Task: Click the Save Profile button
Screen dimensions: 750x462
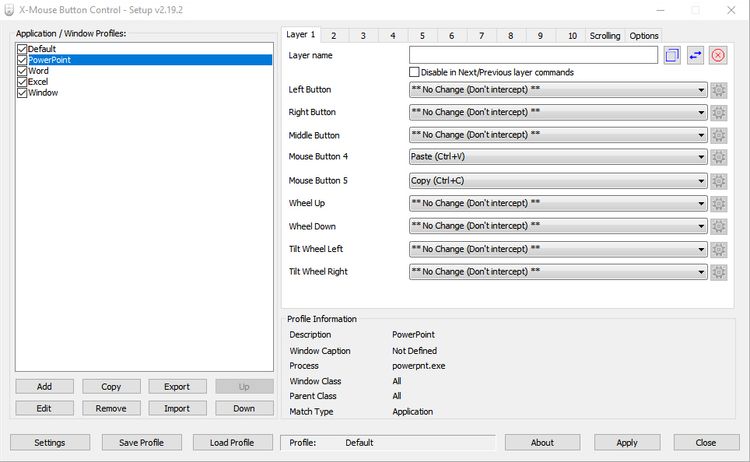Action: click(x=142, y=443)
